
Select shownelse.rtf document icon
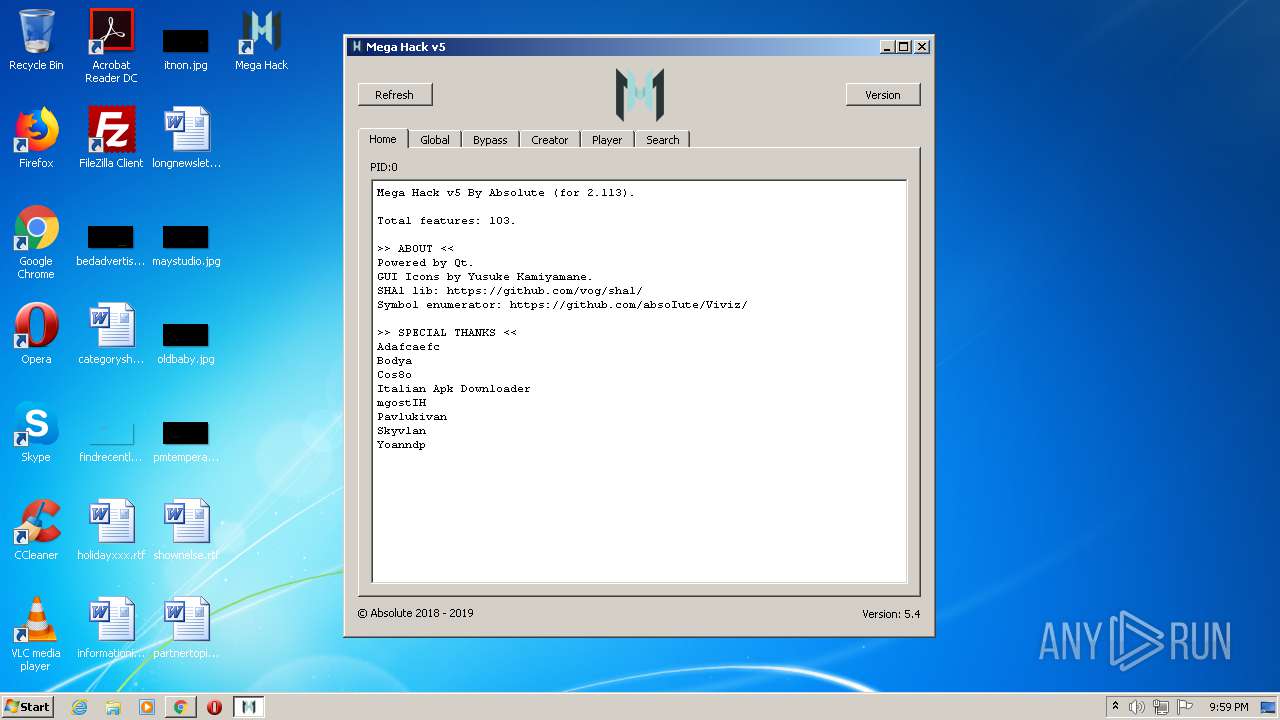186,529
